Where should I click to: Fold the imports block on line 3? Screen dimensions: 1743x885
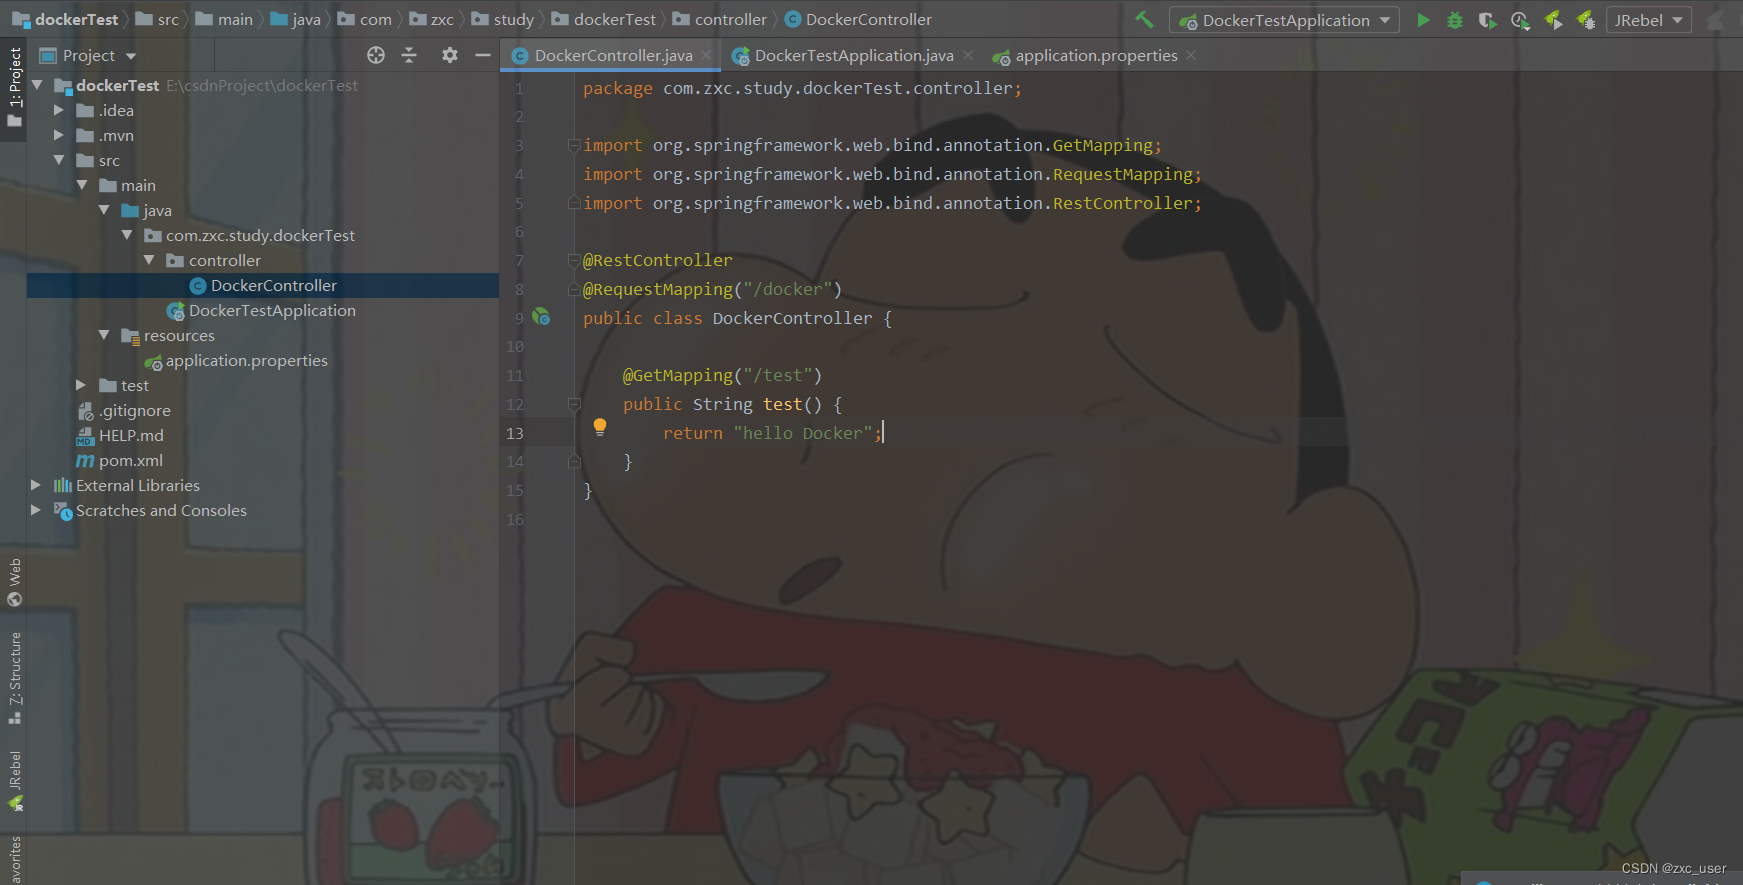[x=574, y=146]
